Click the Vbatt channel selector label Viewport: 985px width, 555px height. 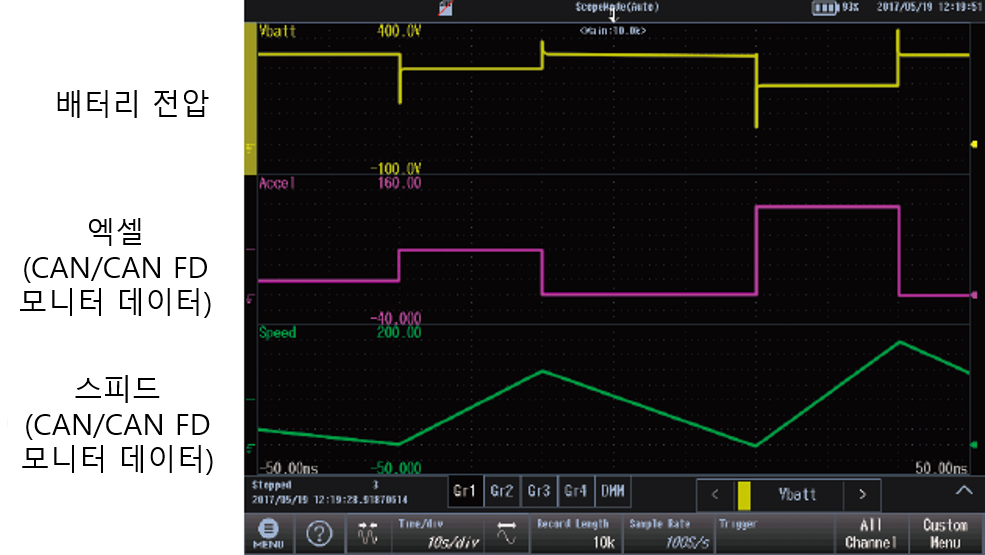(797, 495)
